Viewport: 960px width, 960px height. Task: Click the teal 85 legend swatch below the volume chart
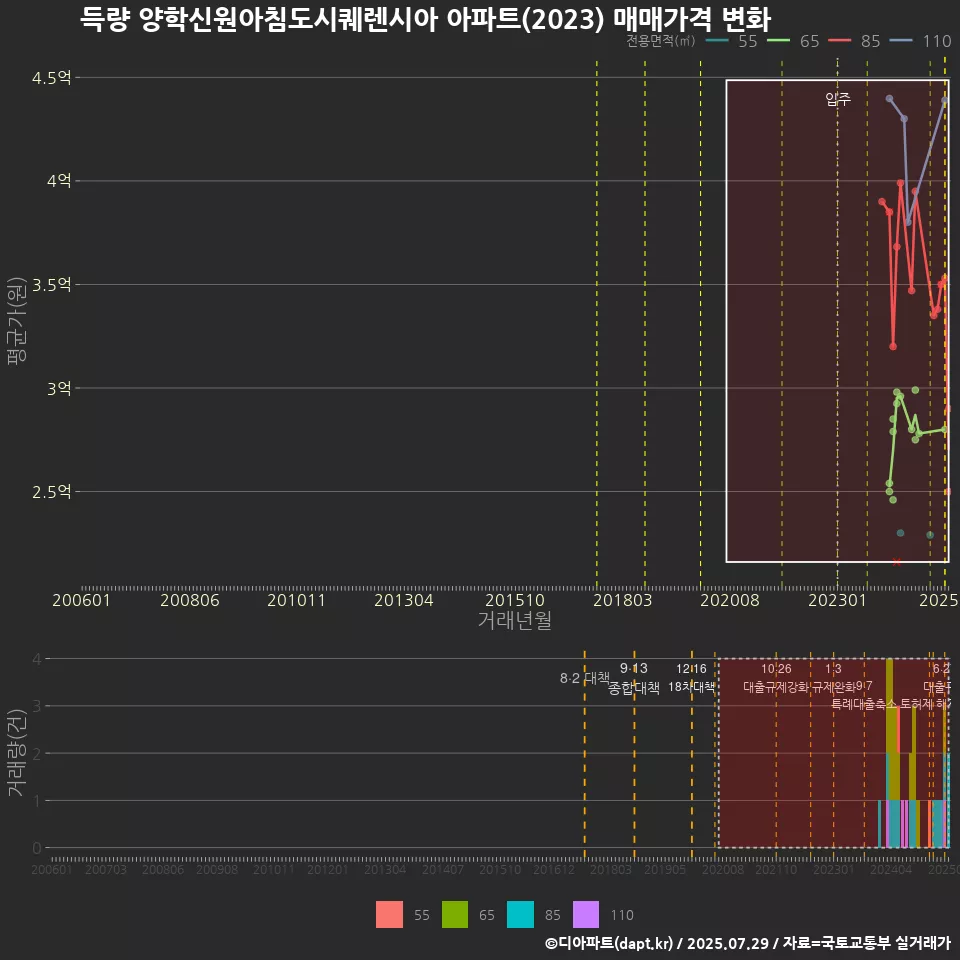point(520,915)
